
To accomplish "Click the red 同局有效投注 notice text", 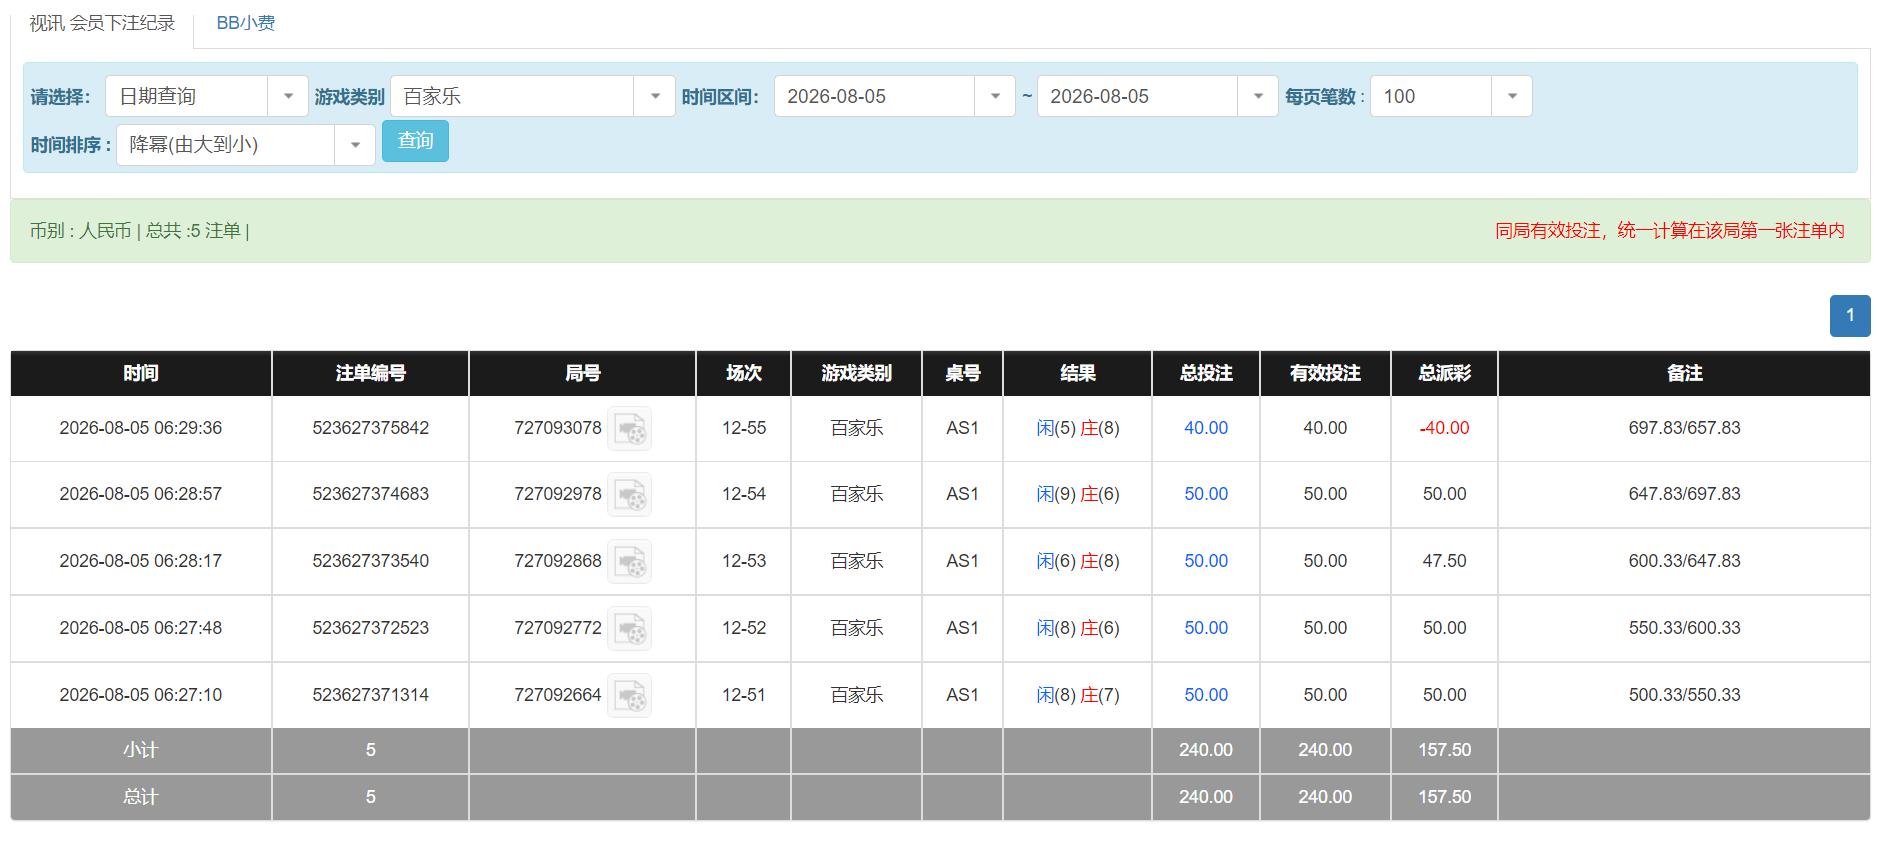I will pos(1669,231).
